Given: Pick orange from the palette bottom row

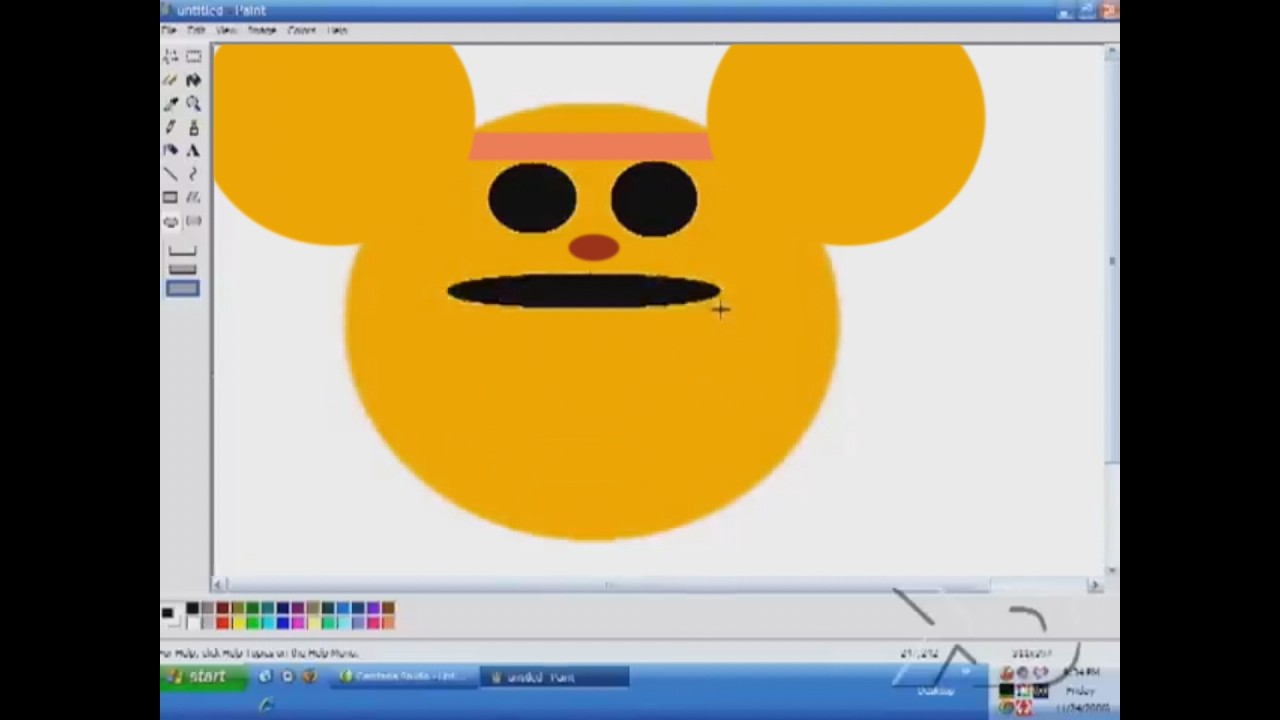Looking at the screenshot, I should click(x=387, y=623).
